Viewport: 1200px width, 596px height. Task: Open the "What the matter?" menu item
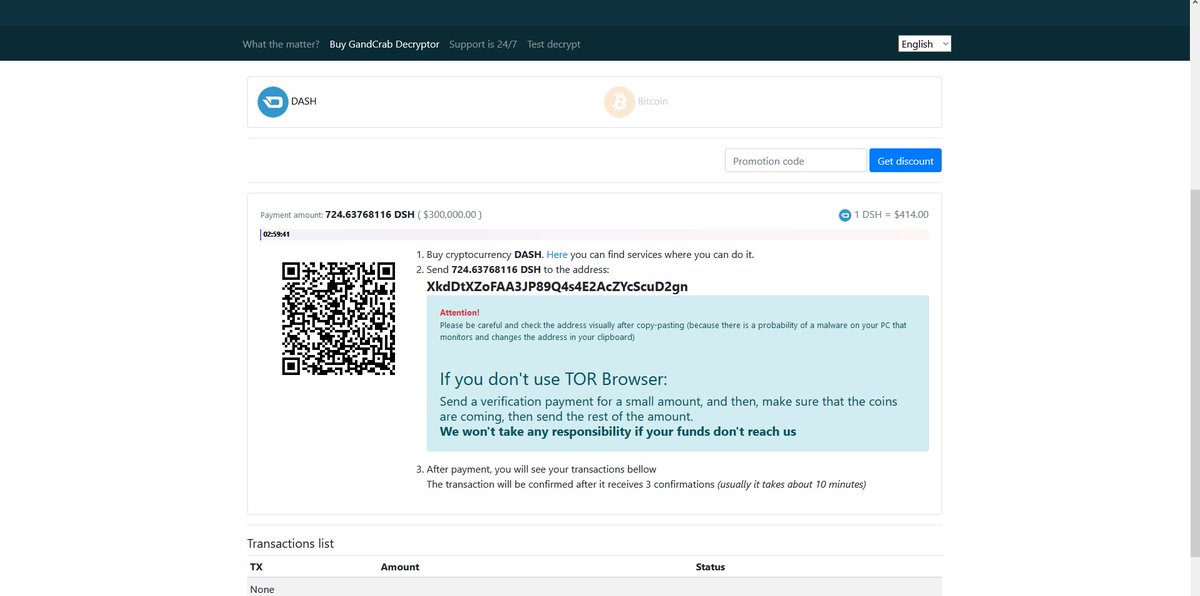(x=281, y=44)
